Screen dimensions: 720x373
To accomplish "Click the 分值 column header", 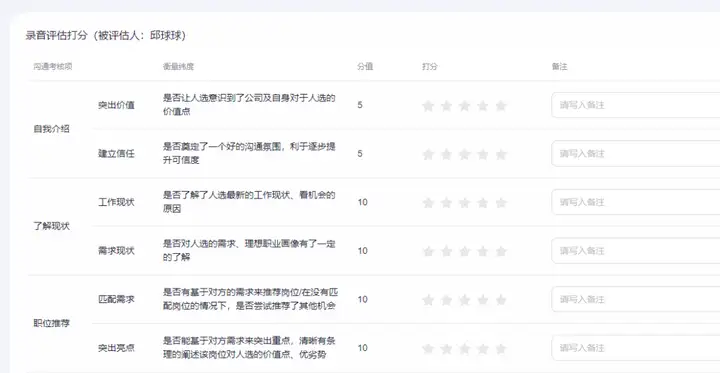I will 365,67.
